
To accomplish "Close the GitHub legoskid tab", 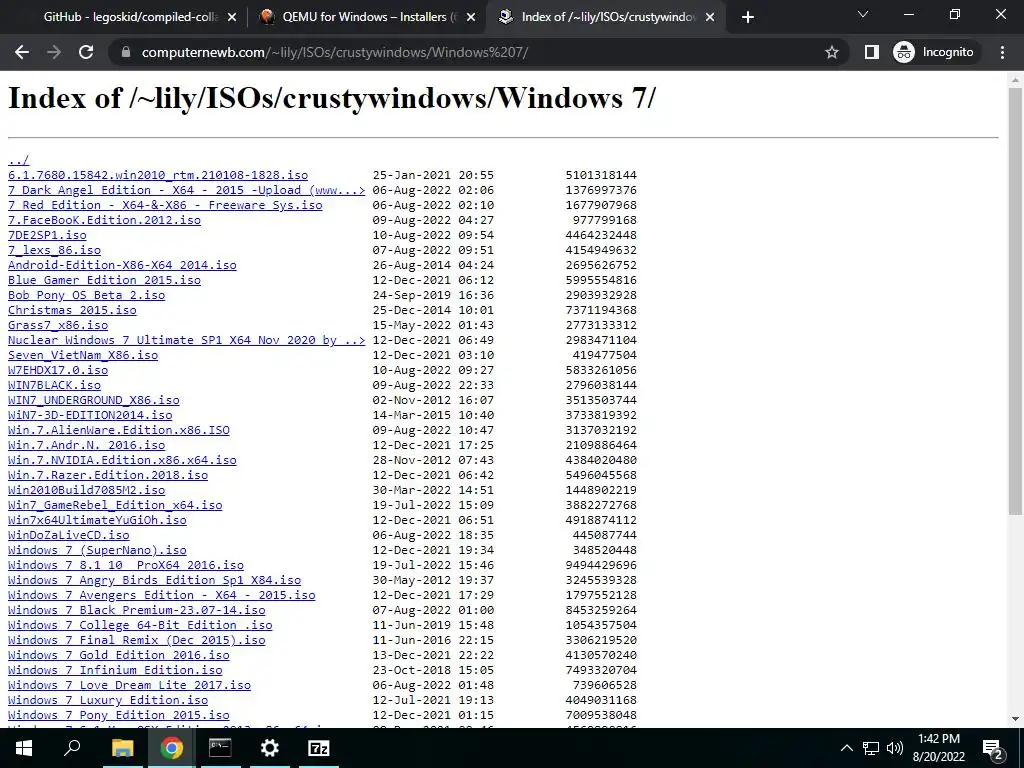I will [232, 18].
